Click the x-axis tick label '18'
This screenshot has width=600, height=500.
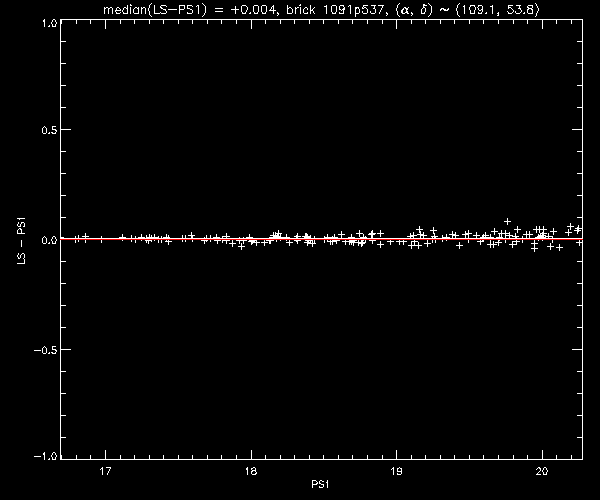click(251, 471)
